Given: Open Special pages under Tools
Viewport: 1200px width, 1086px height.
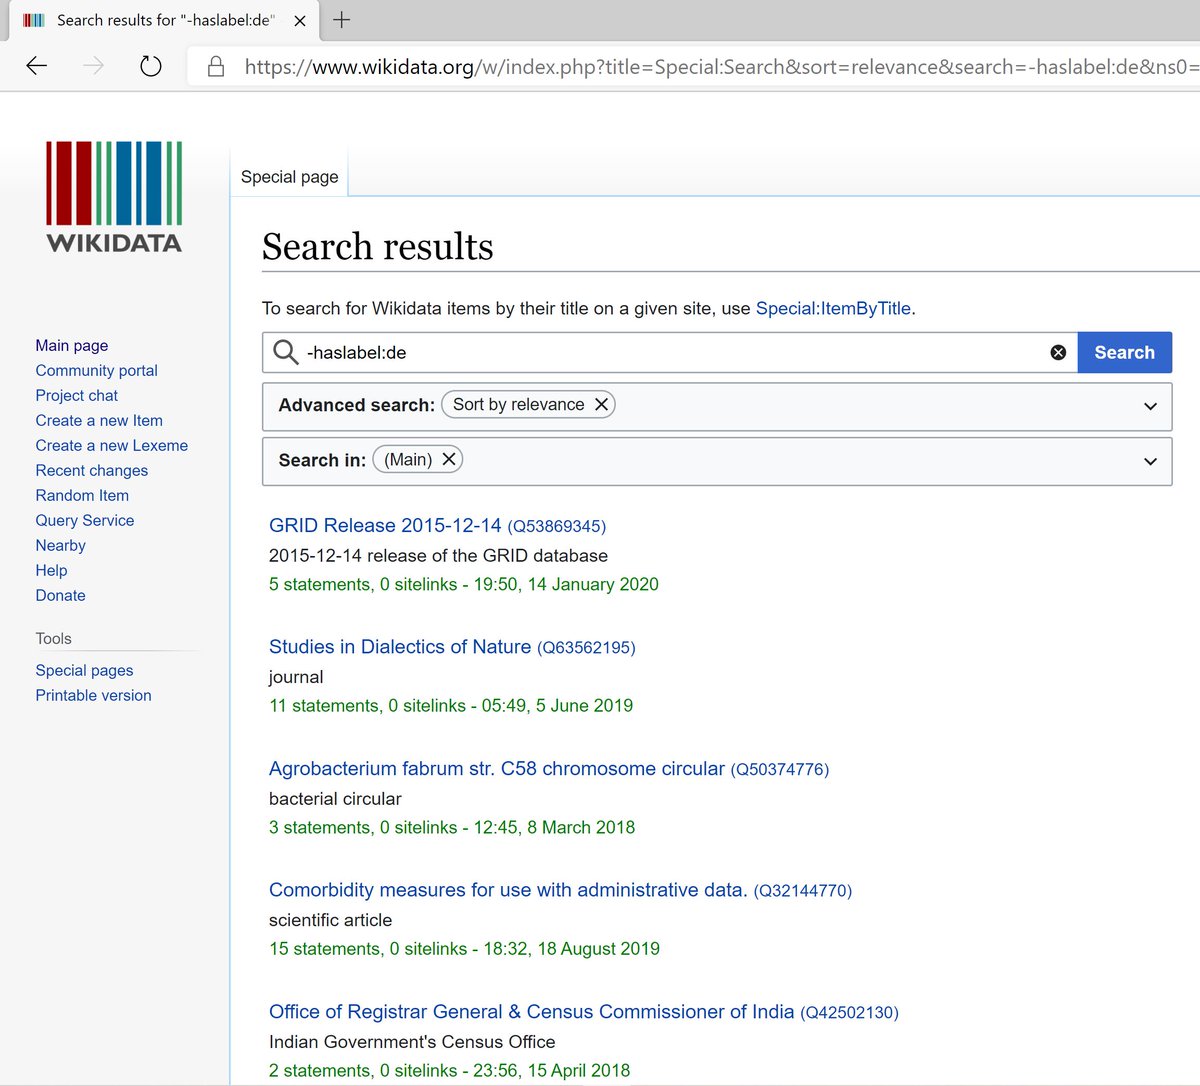Looking at the screenshot, I should (x=85, y=670).
